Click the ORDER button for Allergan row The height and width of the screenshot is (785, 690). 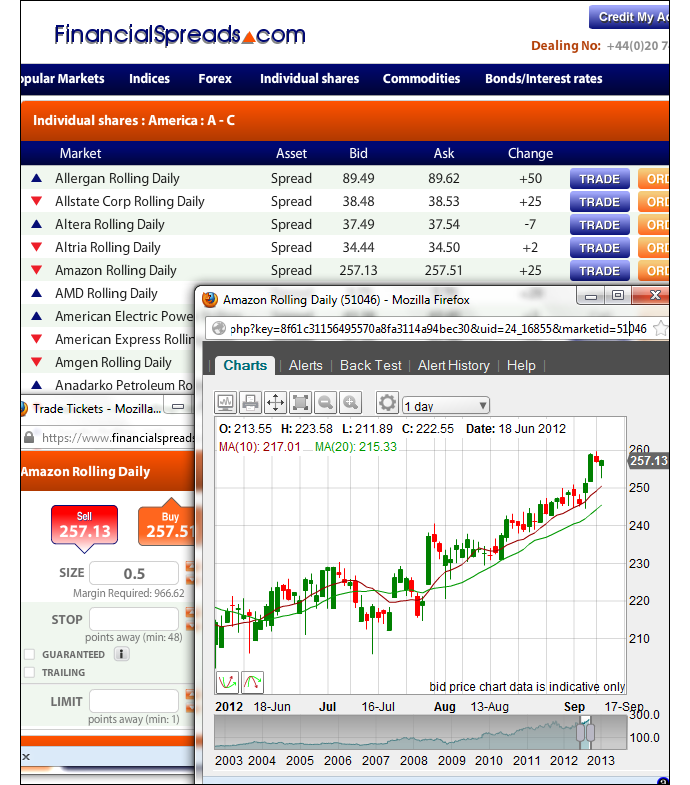pos(653,179)
